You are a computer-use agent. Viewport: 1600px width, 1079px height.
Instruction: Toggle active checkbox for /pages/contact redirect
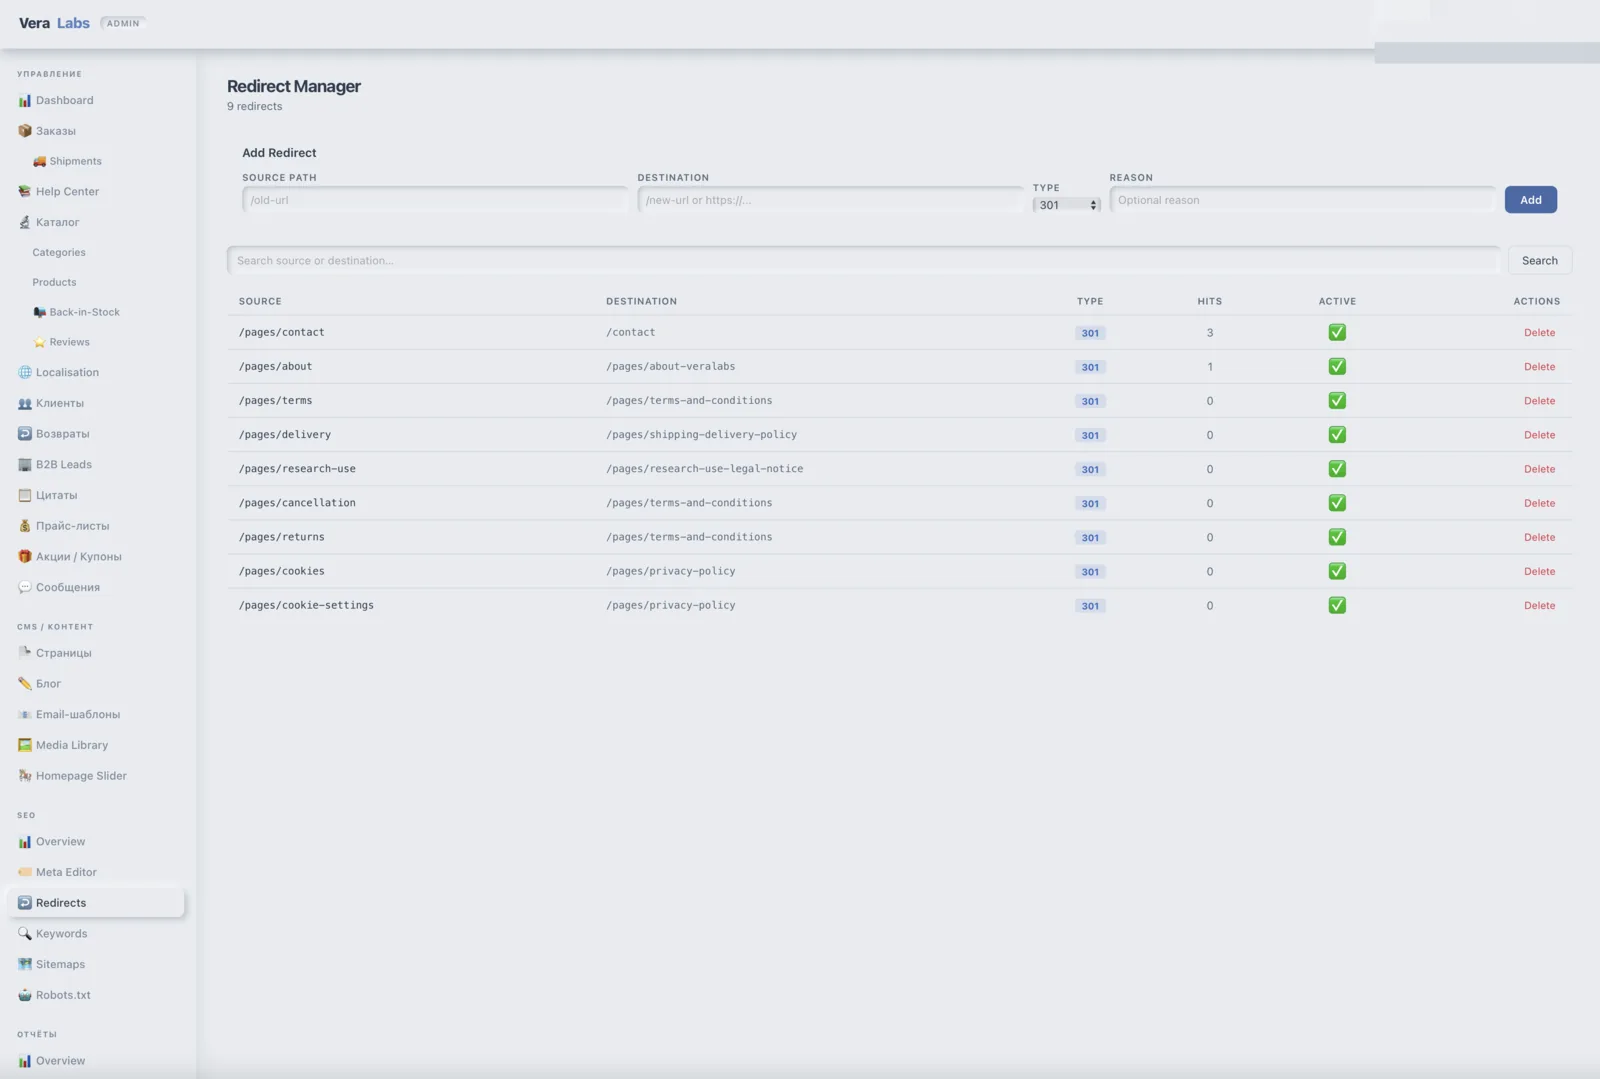point(1337,332)
